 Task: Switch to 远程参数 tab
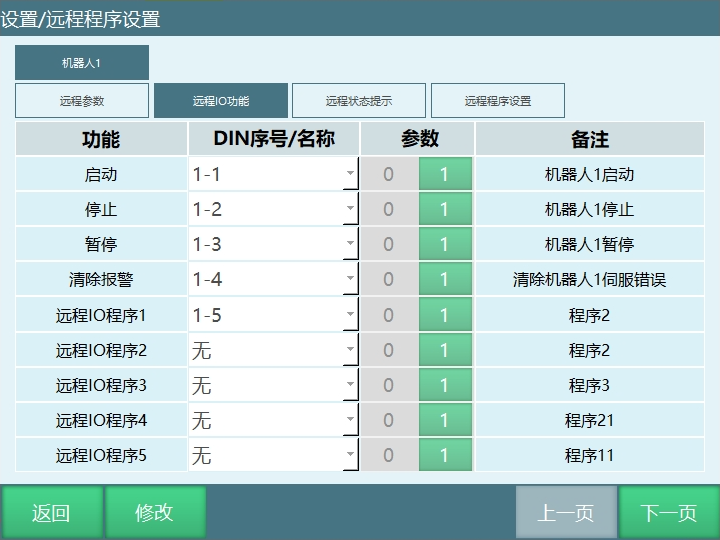82,101
